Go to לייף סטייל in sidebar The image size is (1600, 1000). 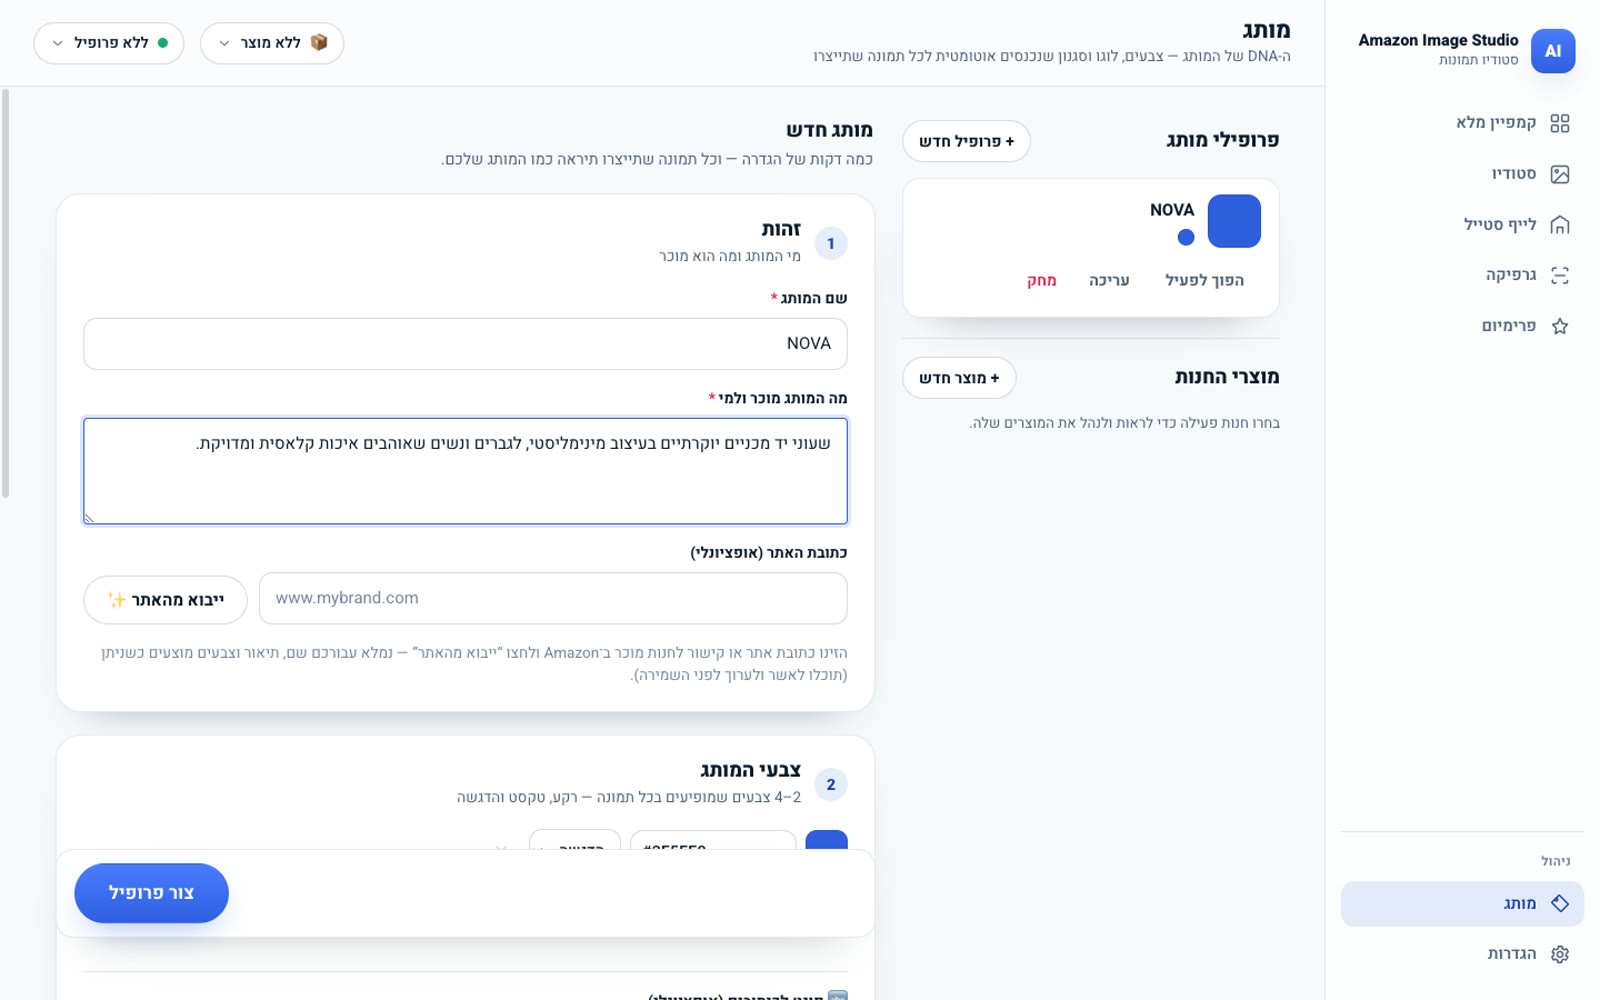coord(1463,225)
